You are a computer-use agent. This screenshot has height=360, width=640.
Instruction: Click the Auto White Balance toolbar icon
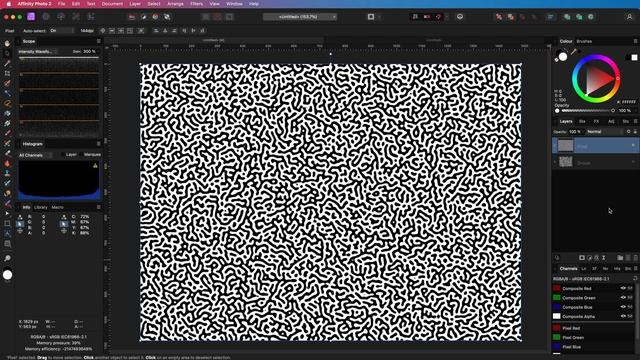coord(167,17)
